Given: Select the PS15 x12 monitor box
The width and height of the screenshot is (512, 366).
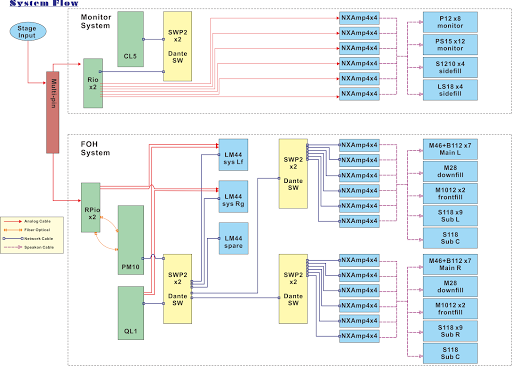Looking at the screenshot, I should pos(450,45).
